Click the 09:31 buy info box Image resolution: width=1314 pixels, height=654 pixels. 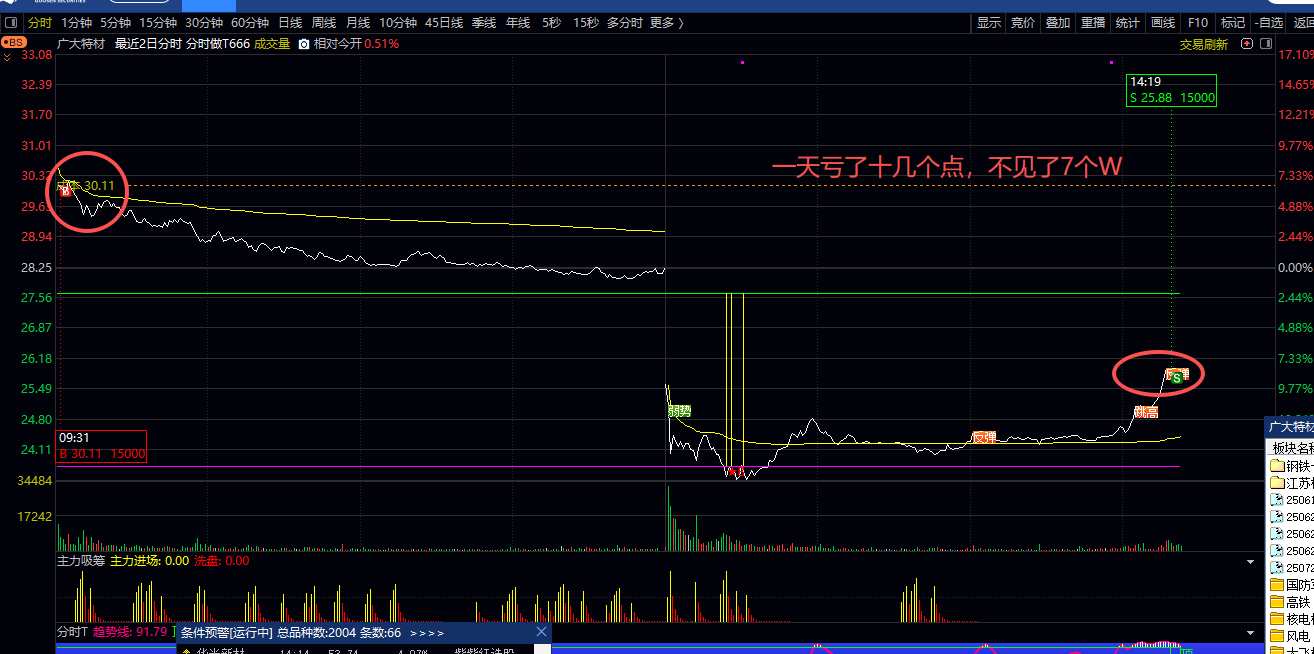coord(102,446)
